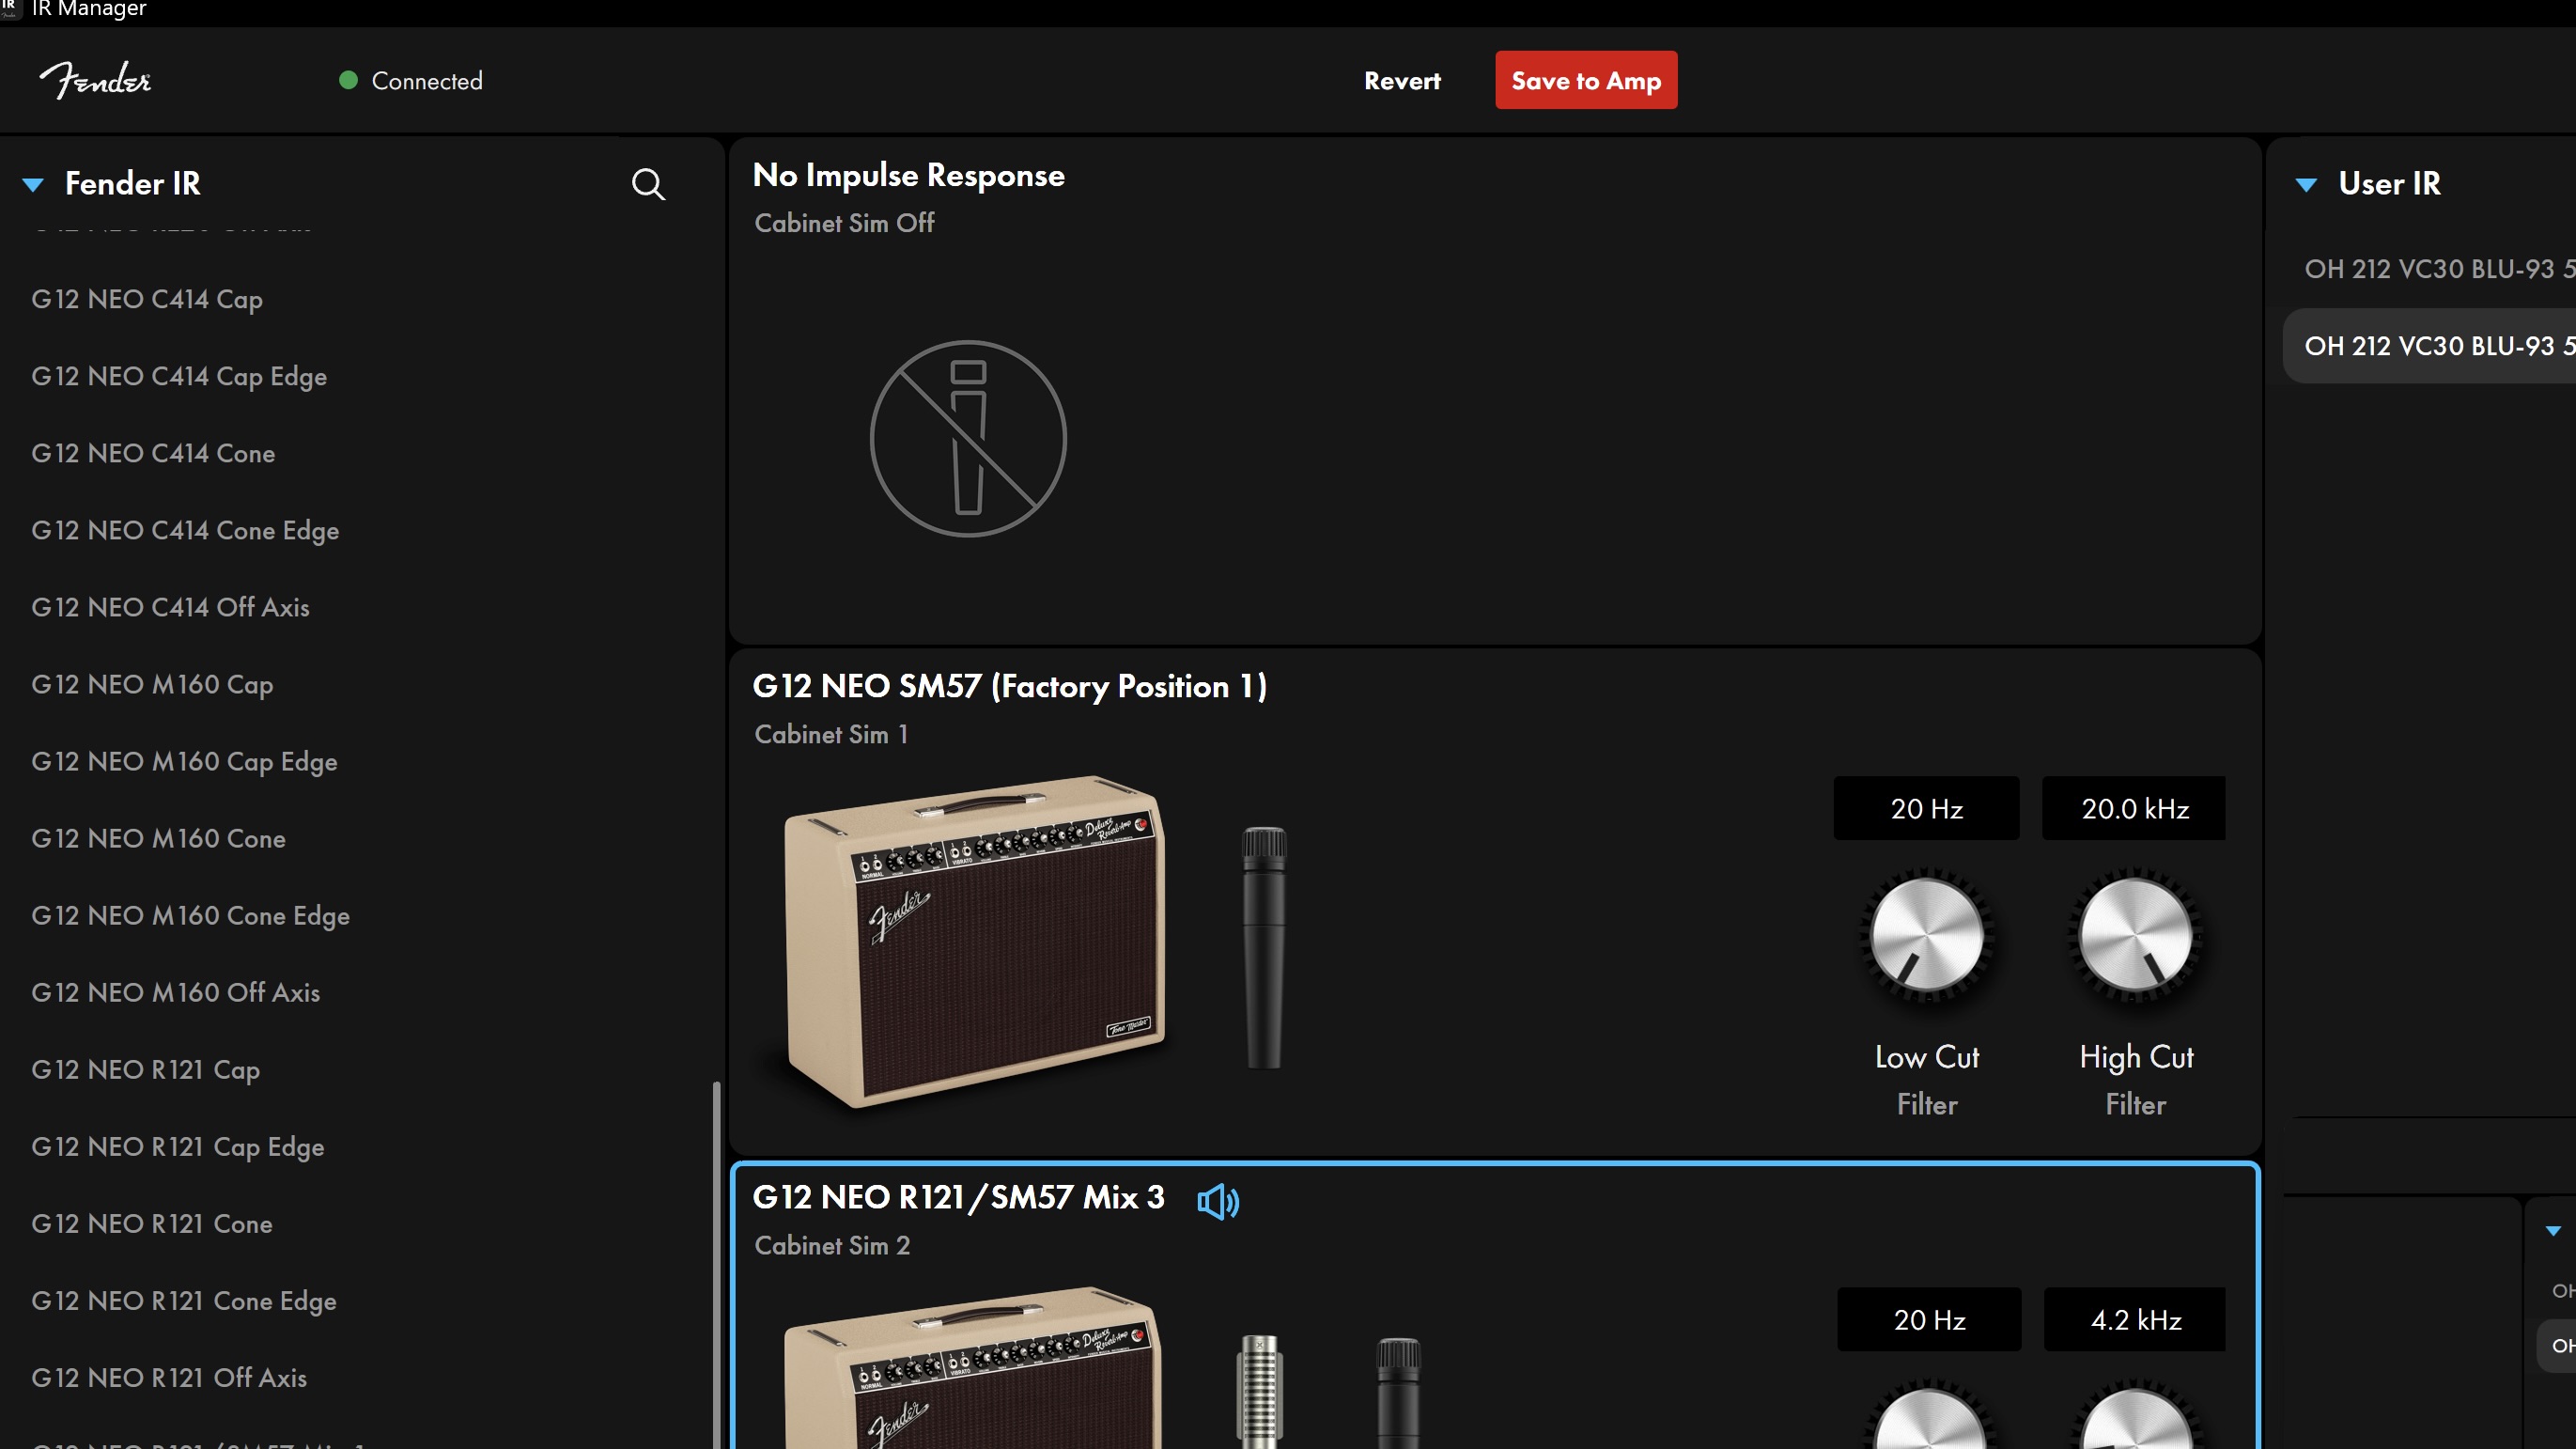The image size is (2576, 1449).
Task: Click the no-microphone icon in Cabinet Sim Off
Action: pos(968,439)
